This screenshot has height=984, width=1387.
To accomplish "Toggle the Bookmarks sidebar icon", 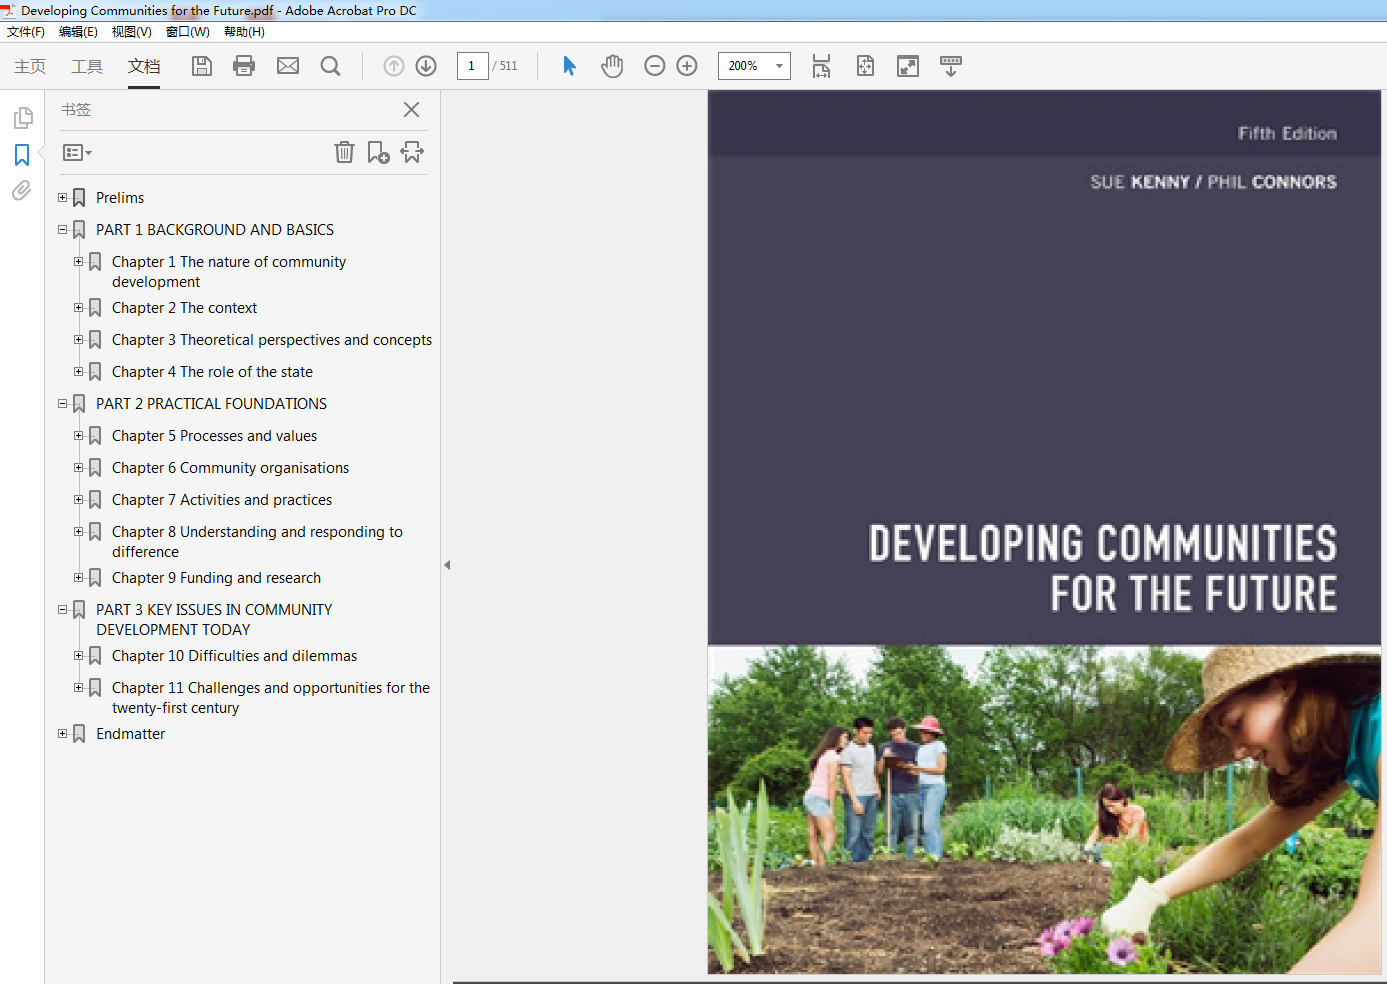I will tap(22, 155).
